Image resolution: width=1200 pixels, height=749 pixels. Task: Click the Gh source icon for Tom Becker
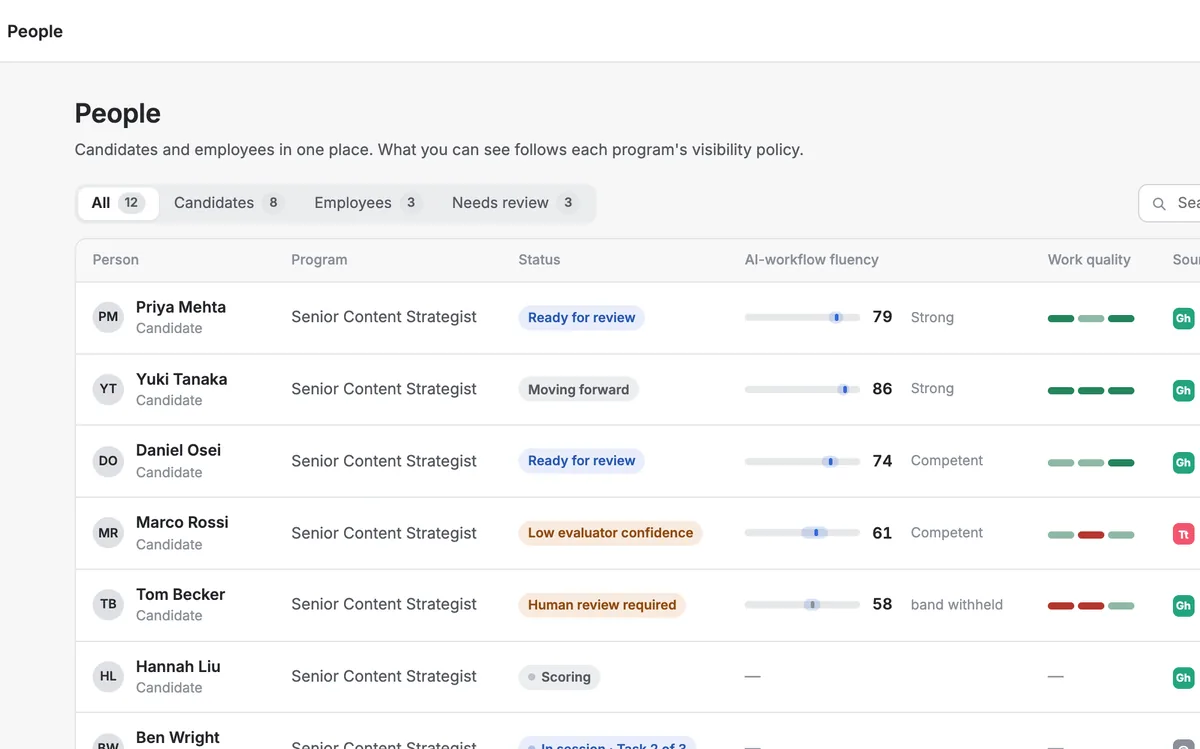pyautogui.click(x=1183, y=605)
